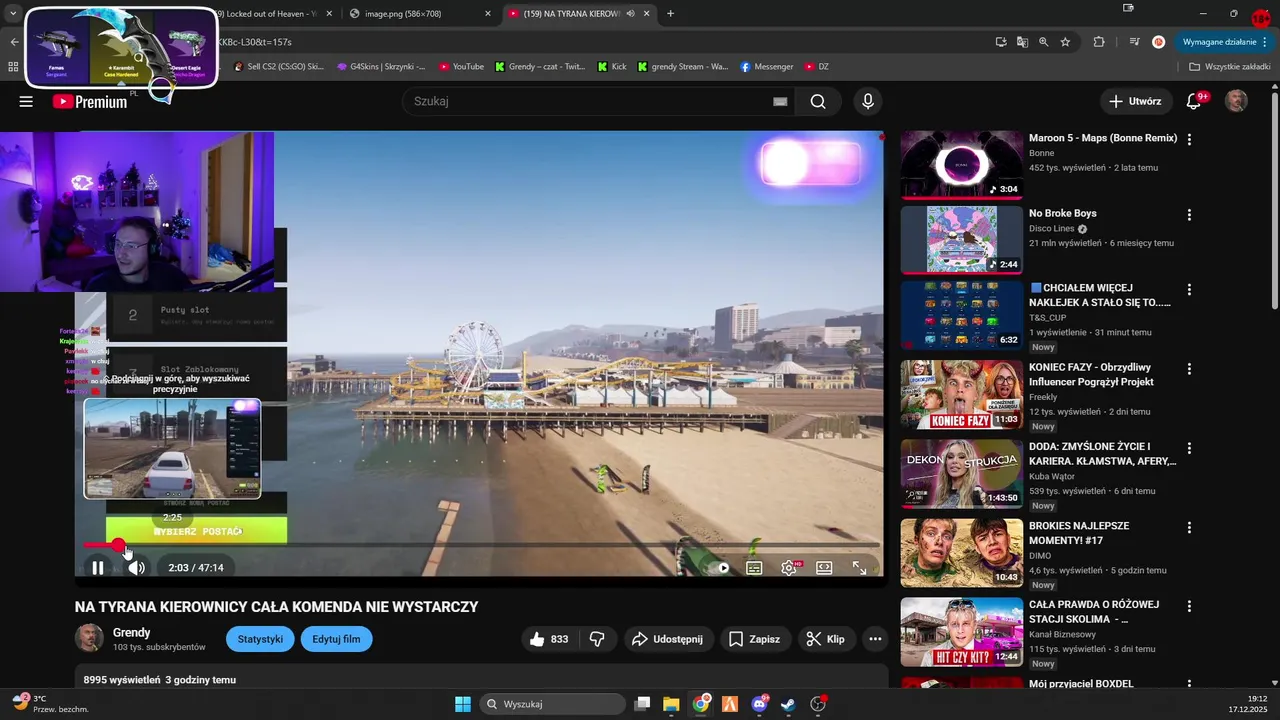This screenshot has height=720, width=1280.
Task: Open the Kick bookmark
Action: click(x=612, y=67)
